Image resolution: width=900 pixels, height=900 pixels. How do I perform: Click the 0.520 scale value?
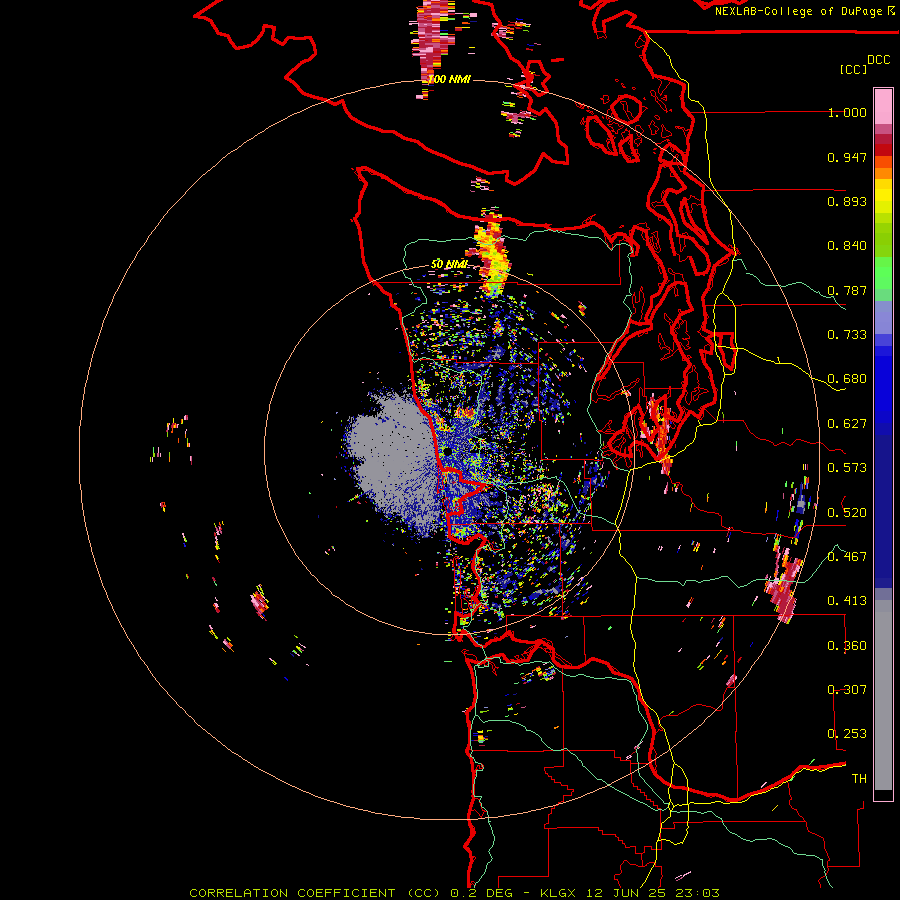click(x=847, y=512)
